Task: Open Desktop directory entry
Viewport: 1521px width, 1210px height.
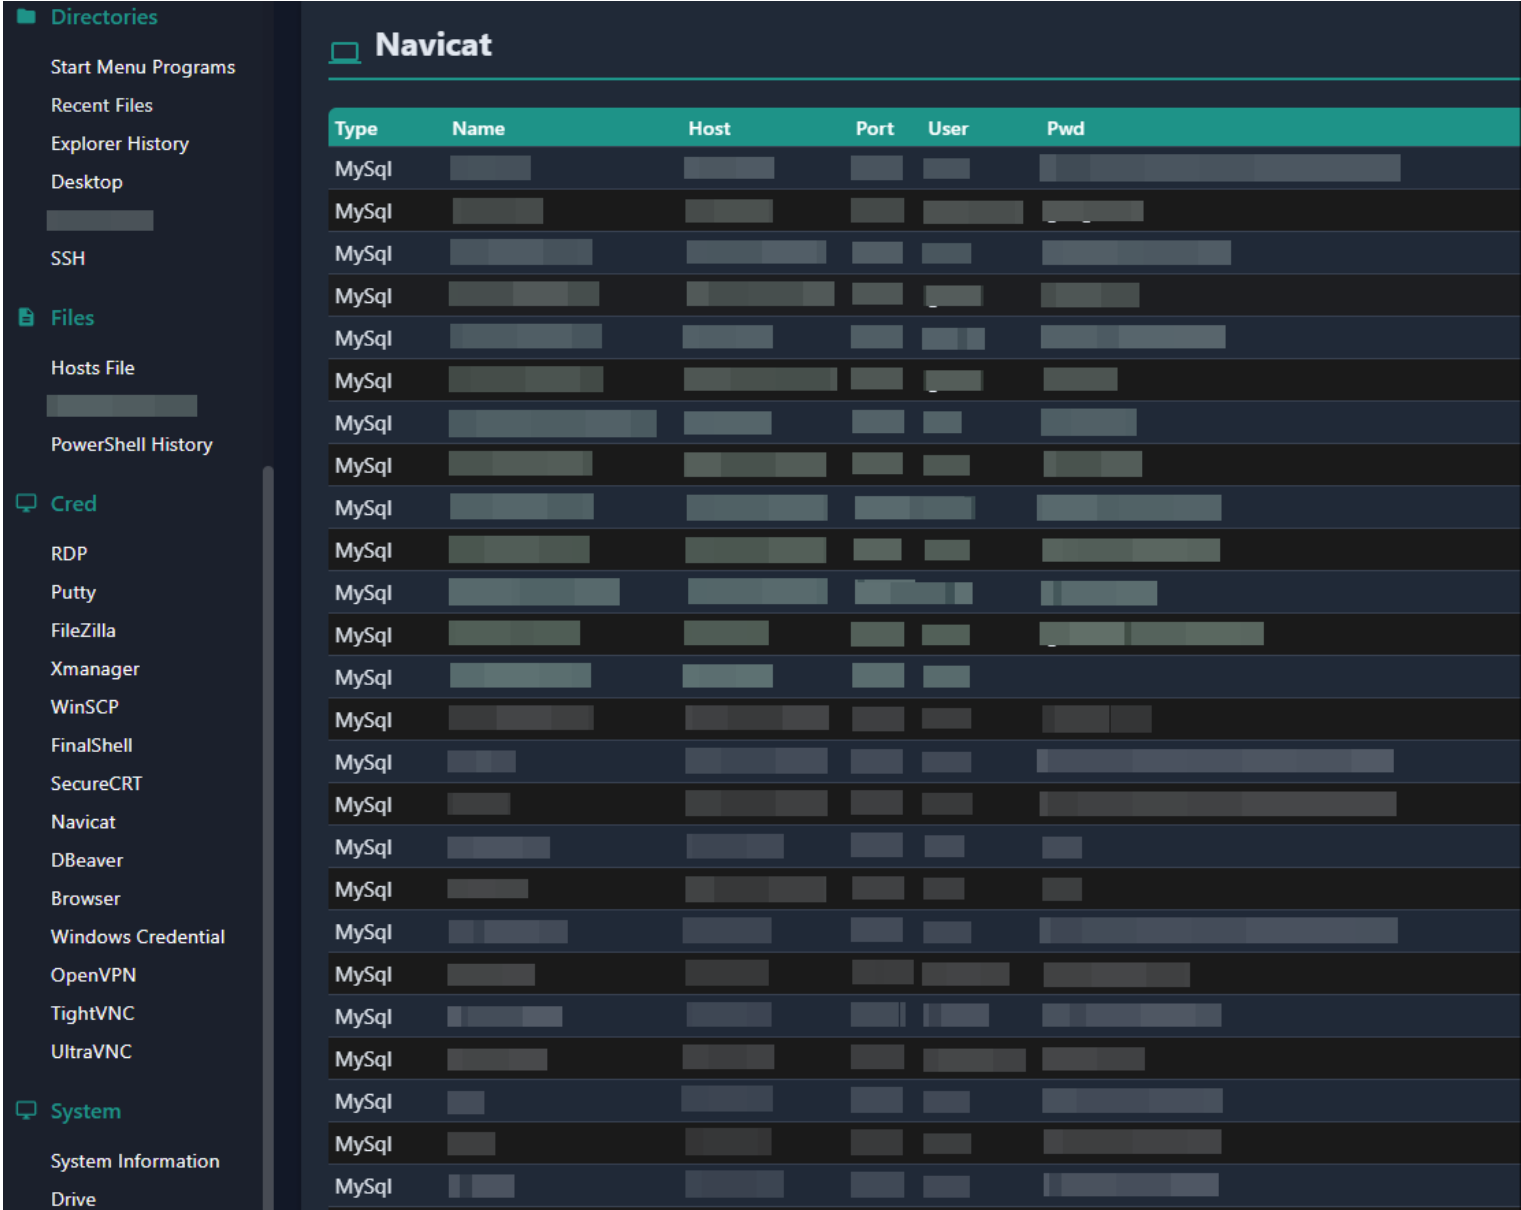Action: point(87,182)
